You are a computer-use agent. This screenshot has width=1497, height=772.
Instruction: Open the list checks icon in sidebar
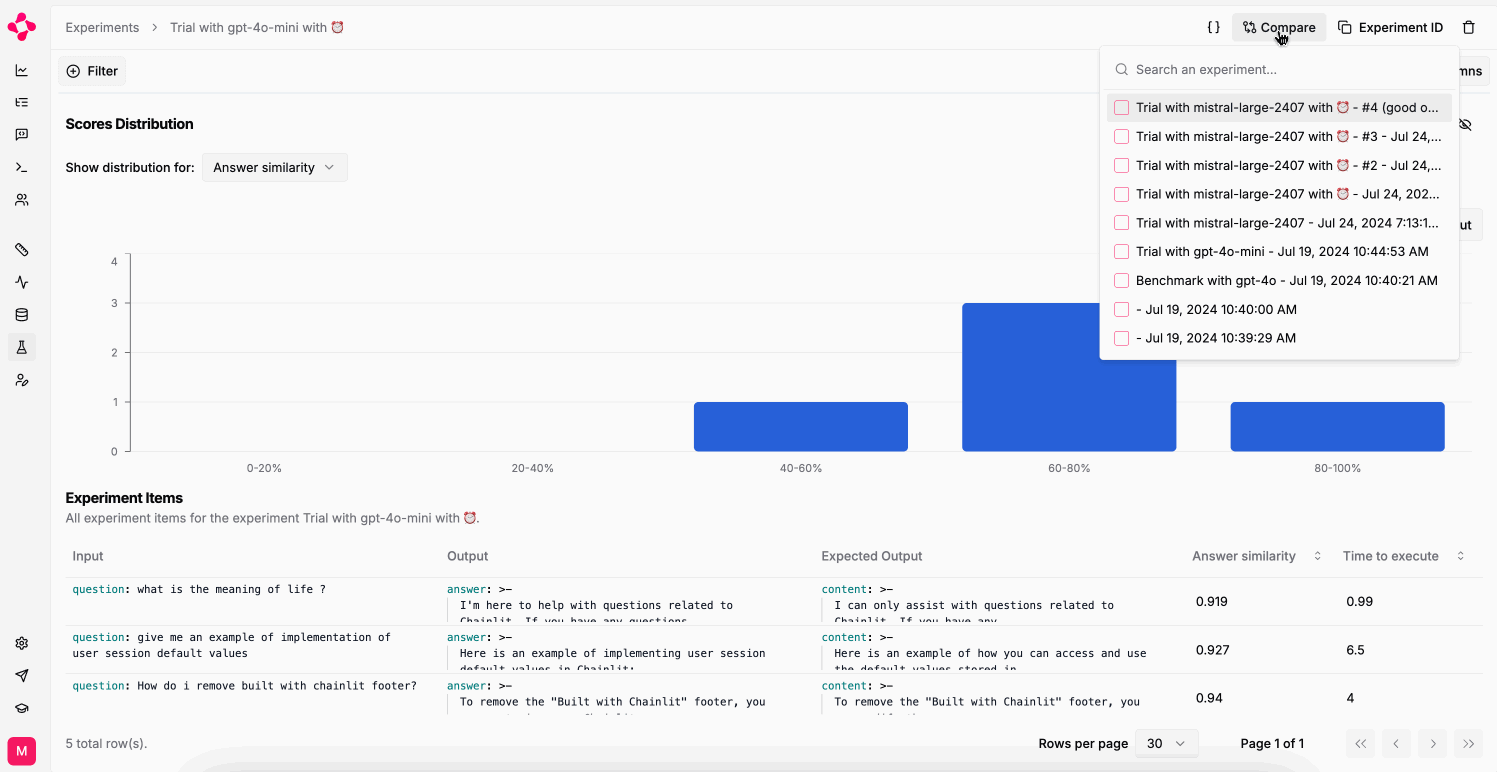22,102
